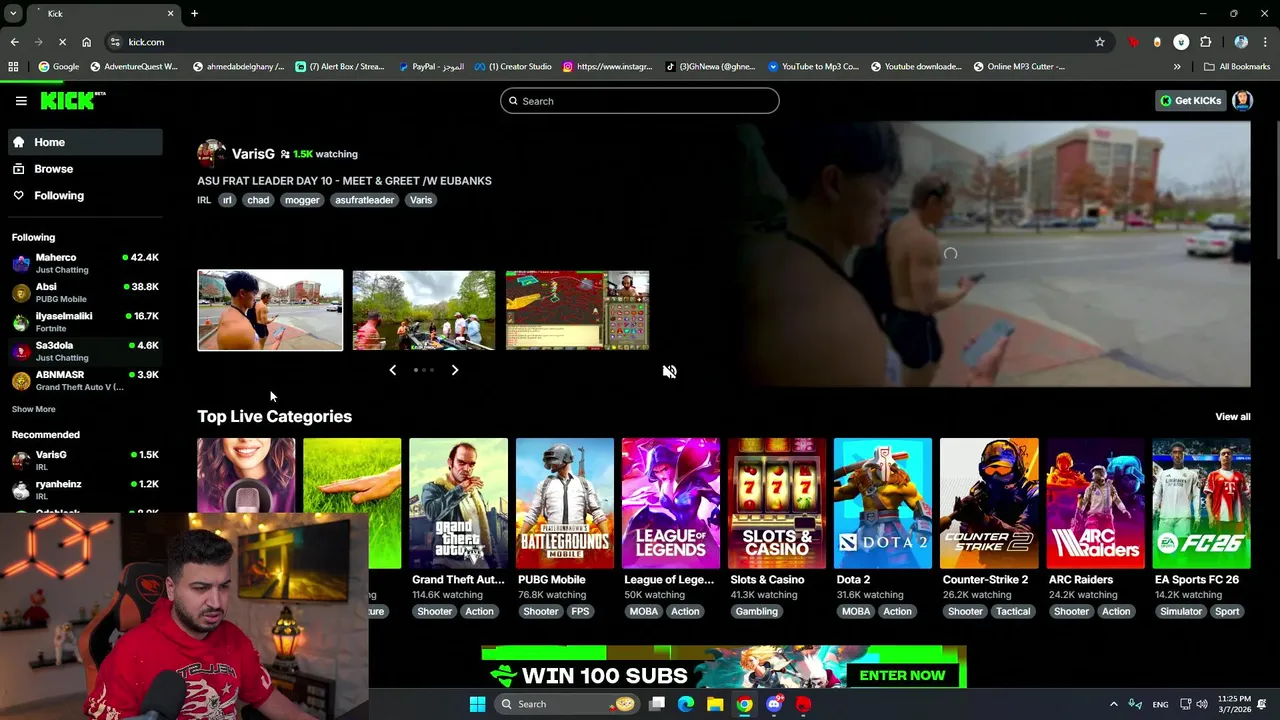Click the Get KICKs button
This screenshot has width=1280, height=720.
[x=1190, y=101]
